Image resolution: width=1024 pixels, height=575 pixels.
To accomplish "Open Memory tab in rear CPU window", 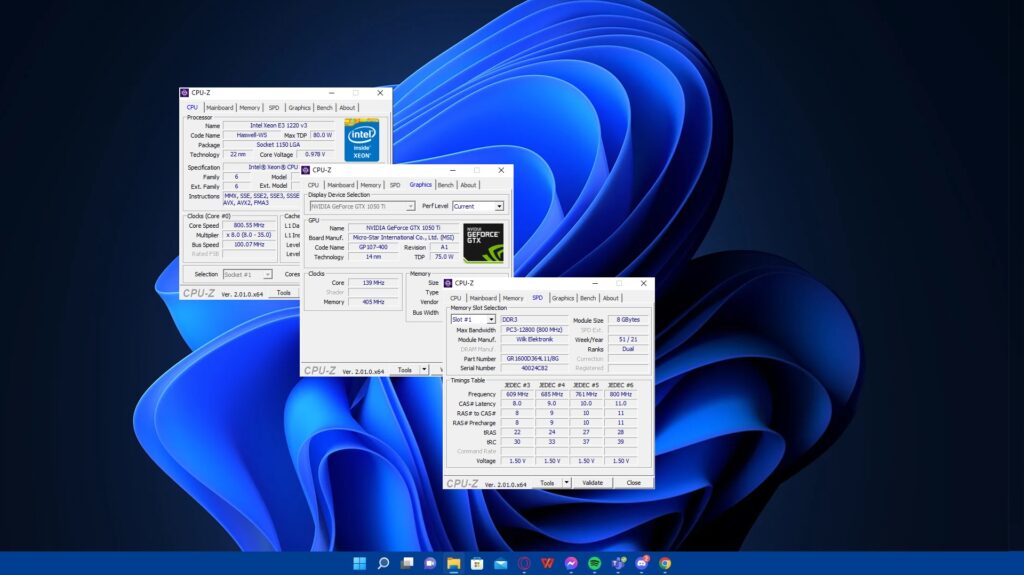I will [x=249, y=108].
